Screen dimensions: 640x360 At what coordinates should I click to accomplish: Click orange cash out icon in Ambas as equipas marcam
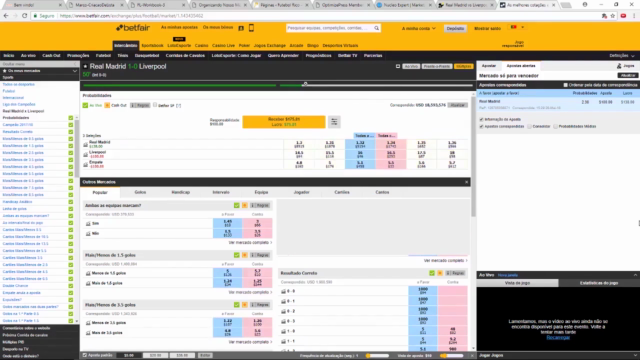[244, 205]
